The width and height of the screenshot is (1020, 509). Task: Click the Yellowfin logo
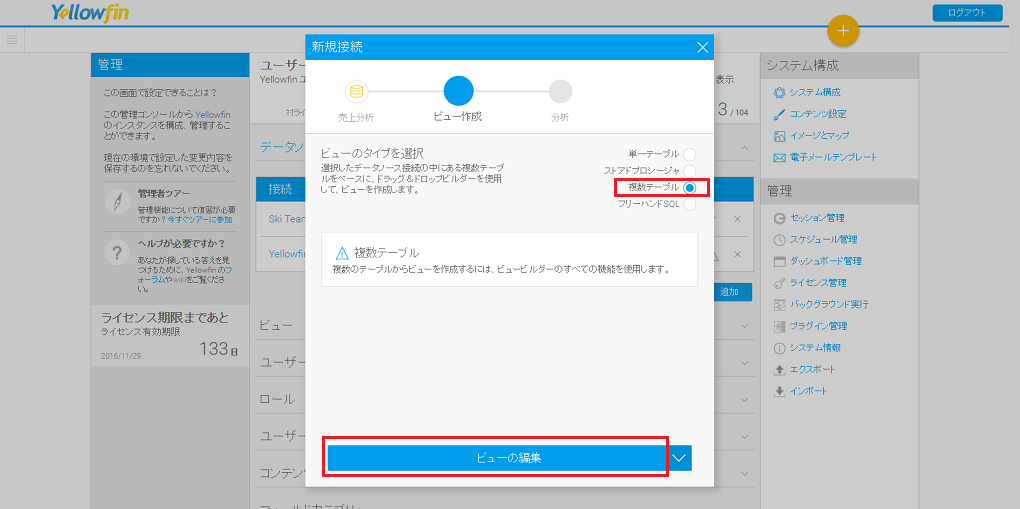pos(90,13)
